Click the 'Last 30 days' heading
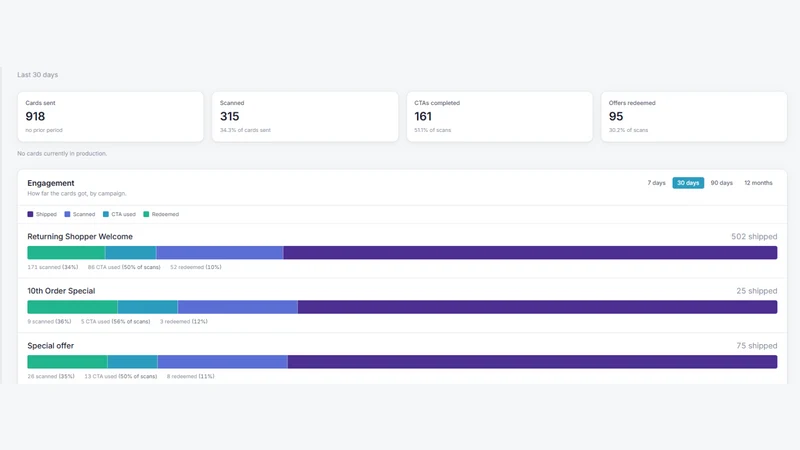The width and height of the screenshot is (800, 450). click(x=38, y=74)
